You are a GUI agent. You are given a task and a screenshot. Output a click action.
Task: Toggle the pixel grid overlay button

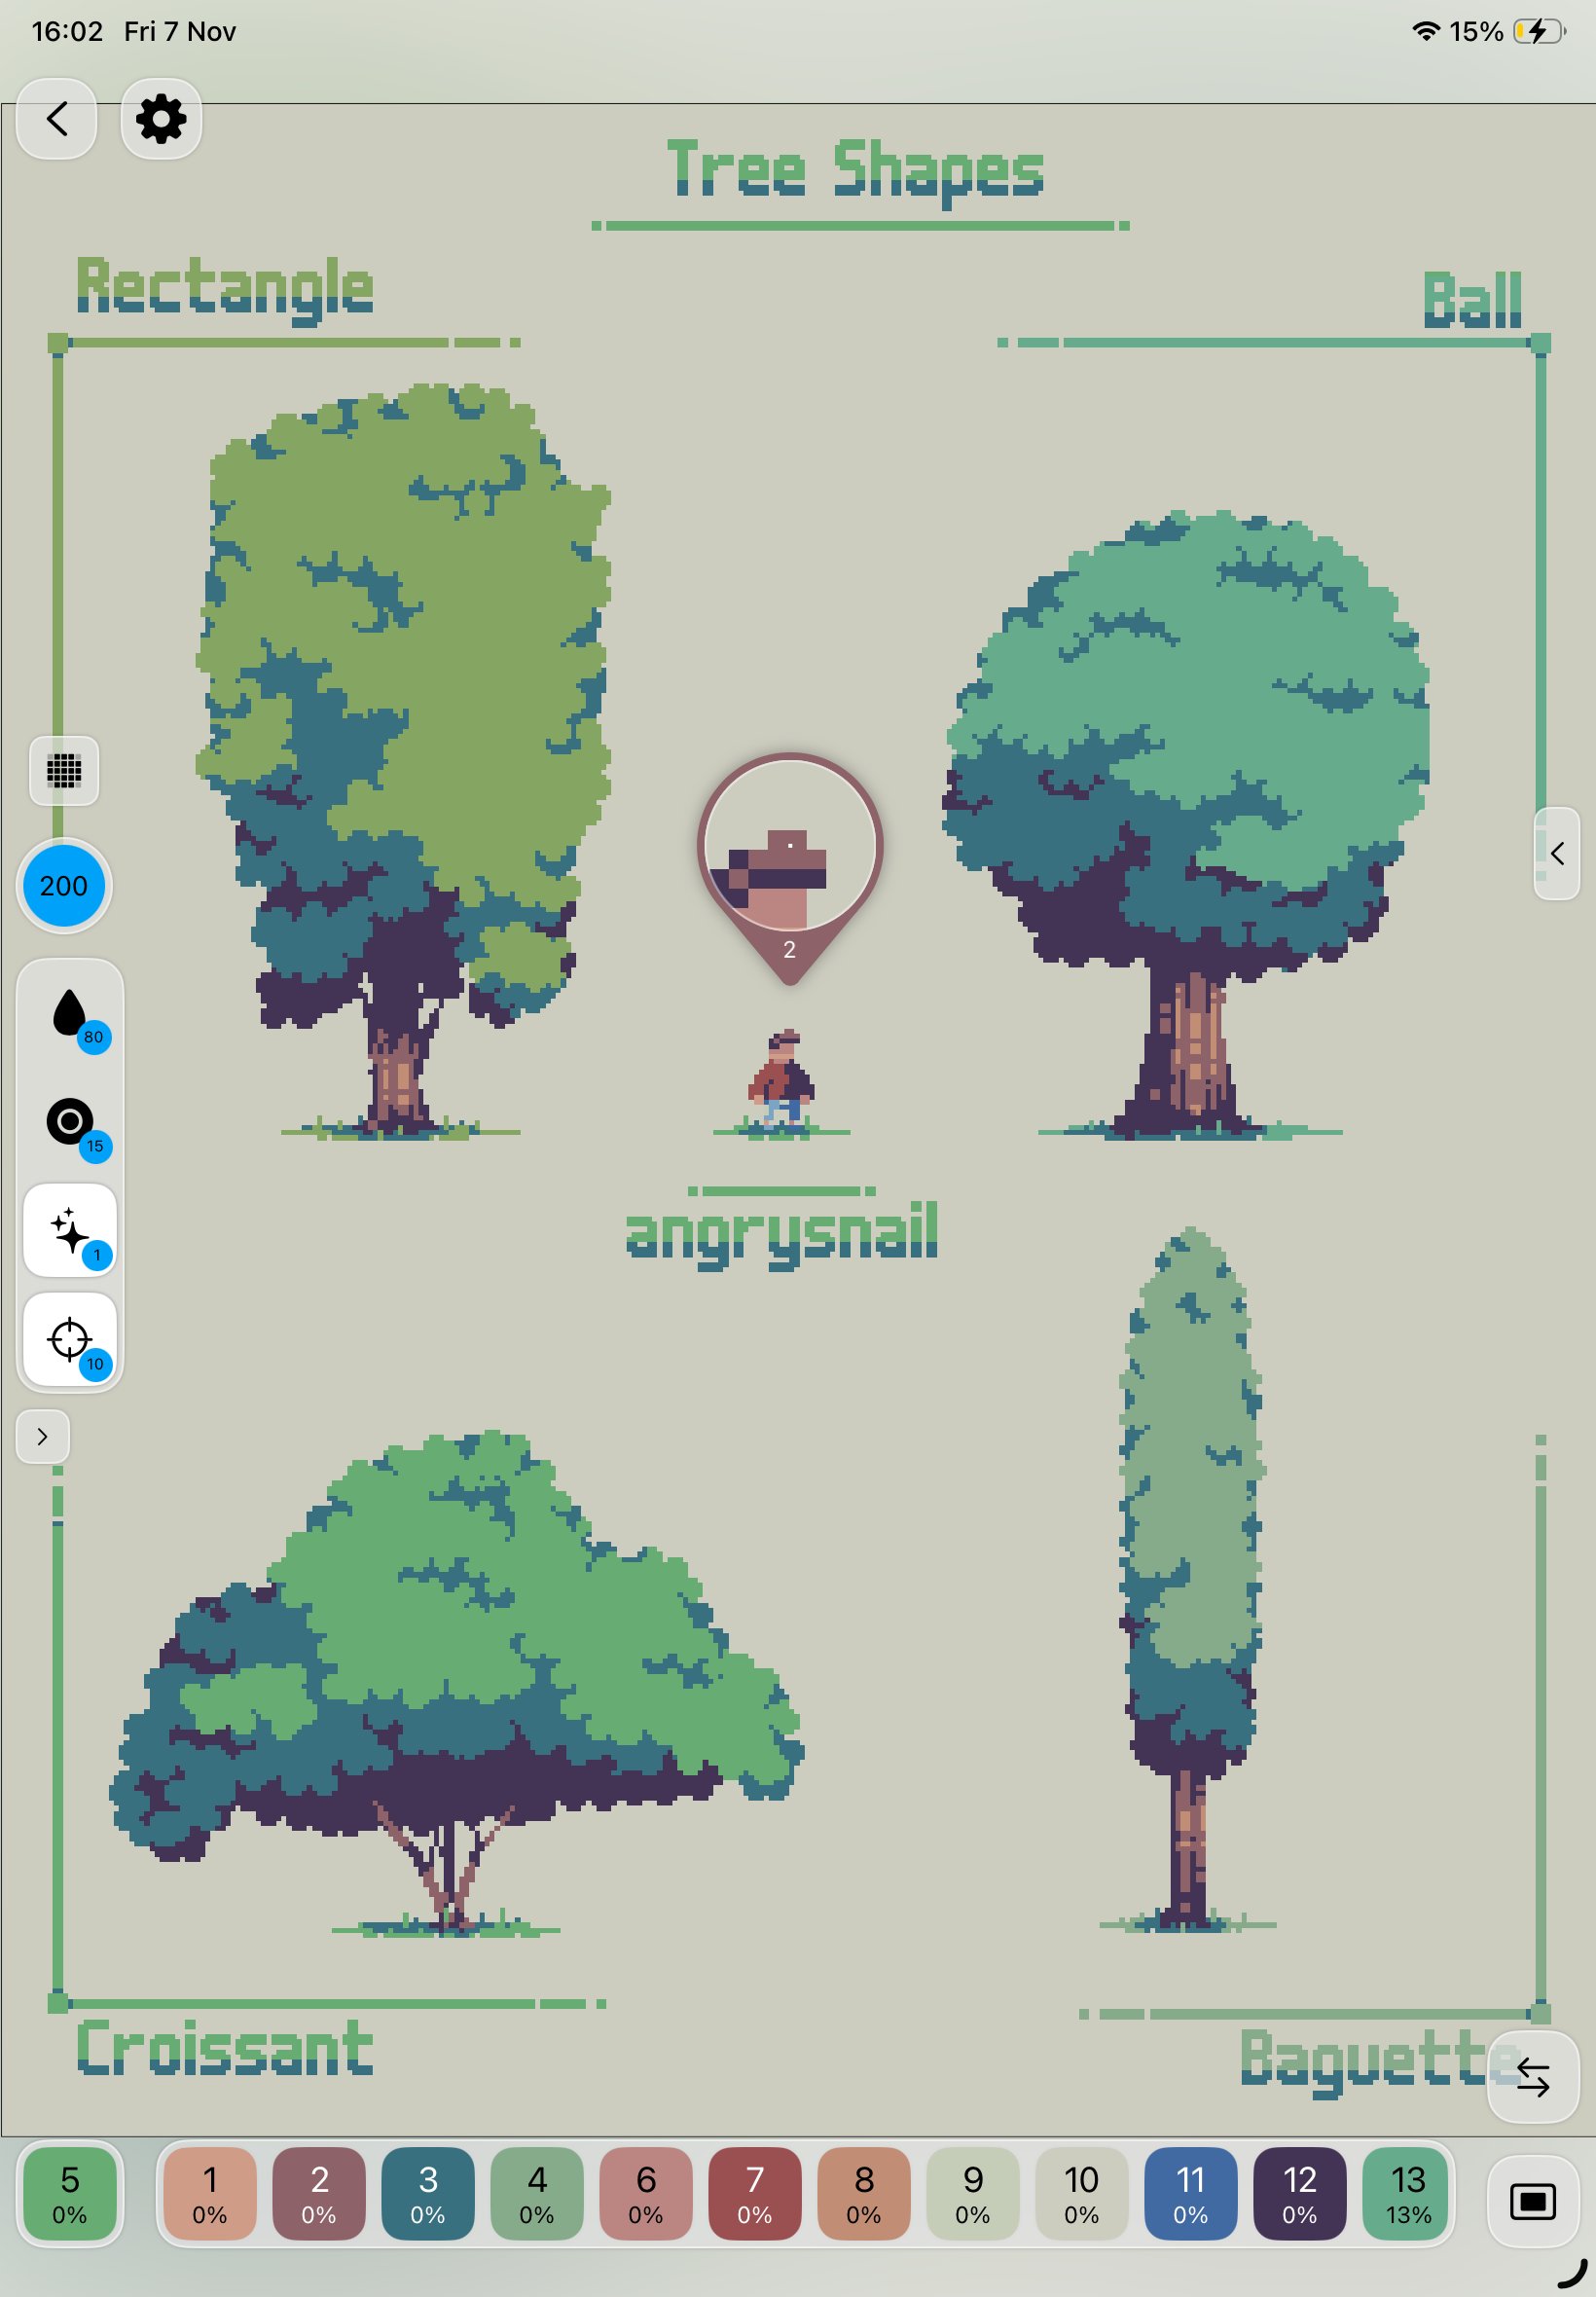coord(64,770)
